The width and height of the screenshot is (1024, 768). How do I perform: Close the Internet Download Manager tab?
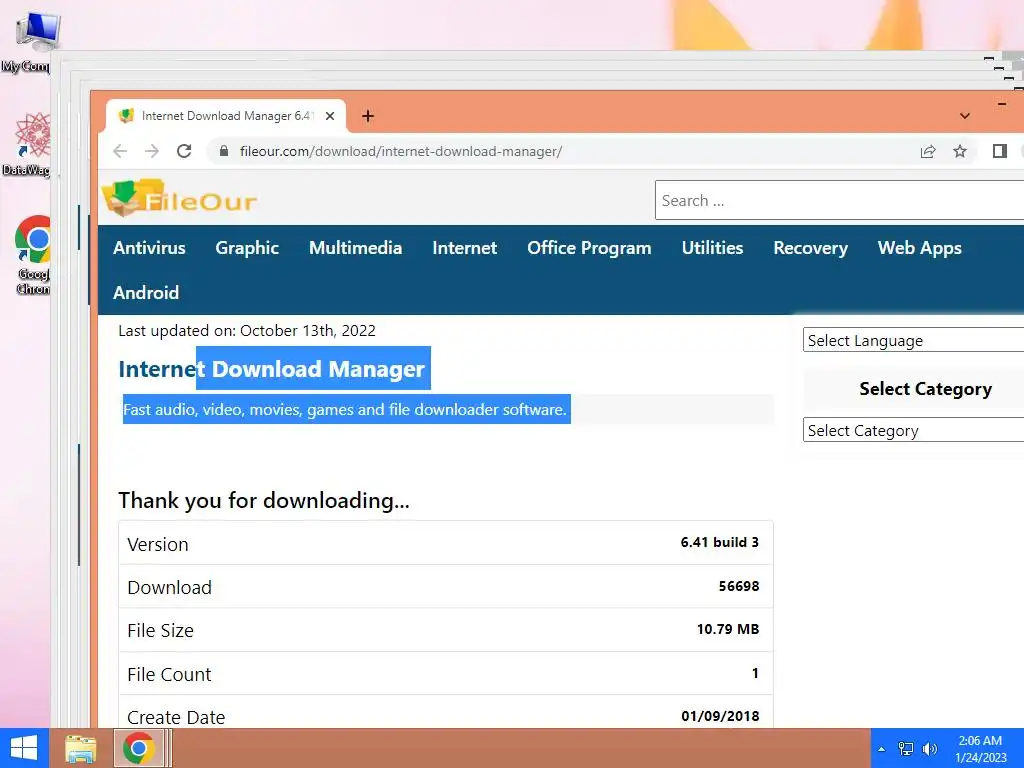pos(330,116)
